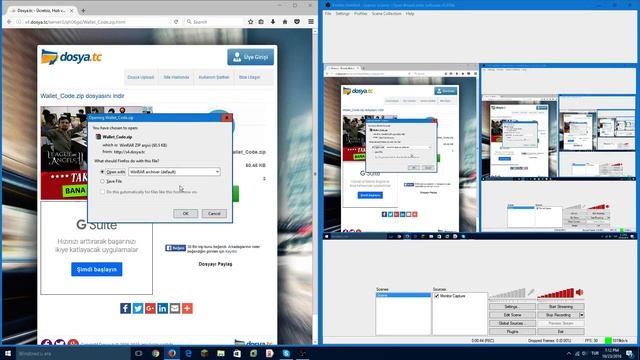Screen dimensions: 640x360
Task: Click the Firefox Search box
Action: (213, 22)
